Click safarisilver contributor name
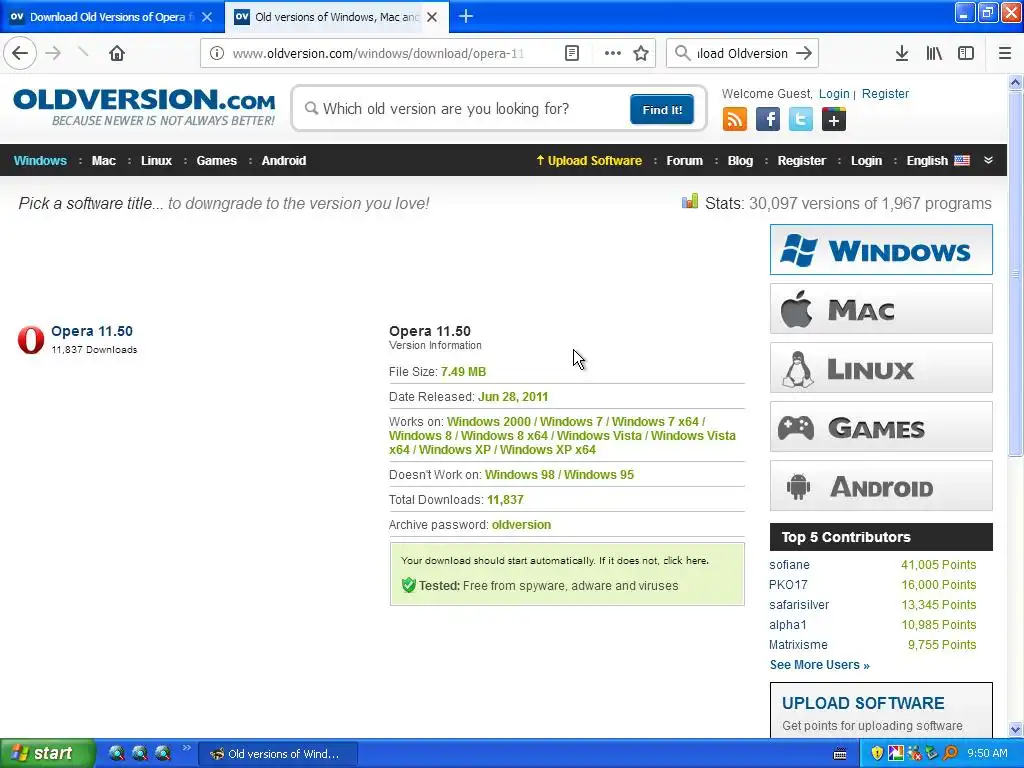The width and height of the screenshot is (1024, 768). point(799,605)
